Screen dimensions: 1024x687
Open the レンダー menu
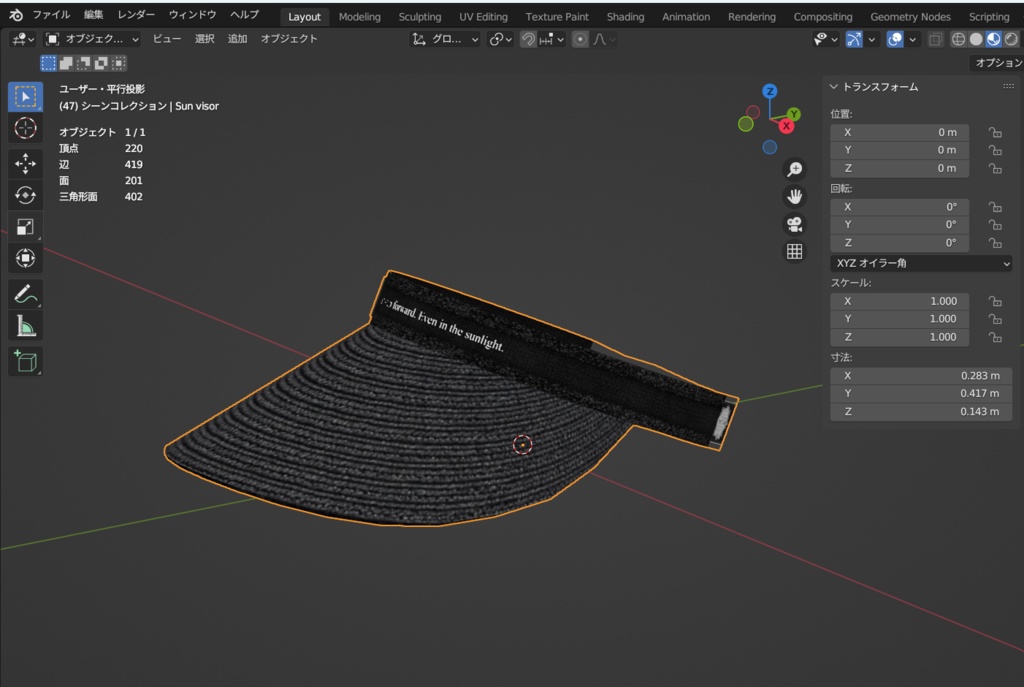[x=136, y=14]
